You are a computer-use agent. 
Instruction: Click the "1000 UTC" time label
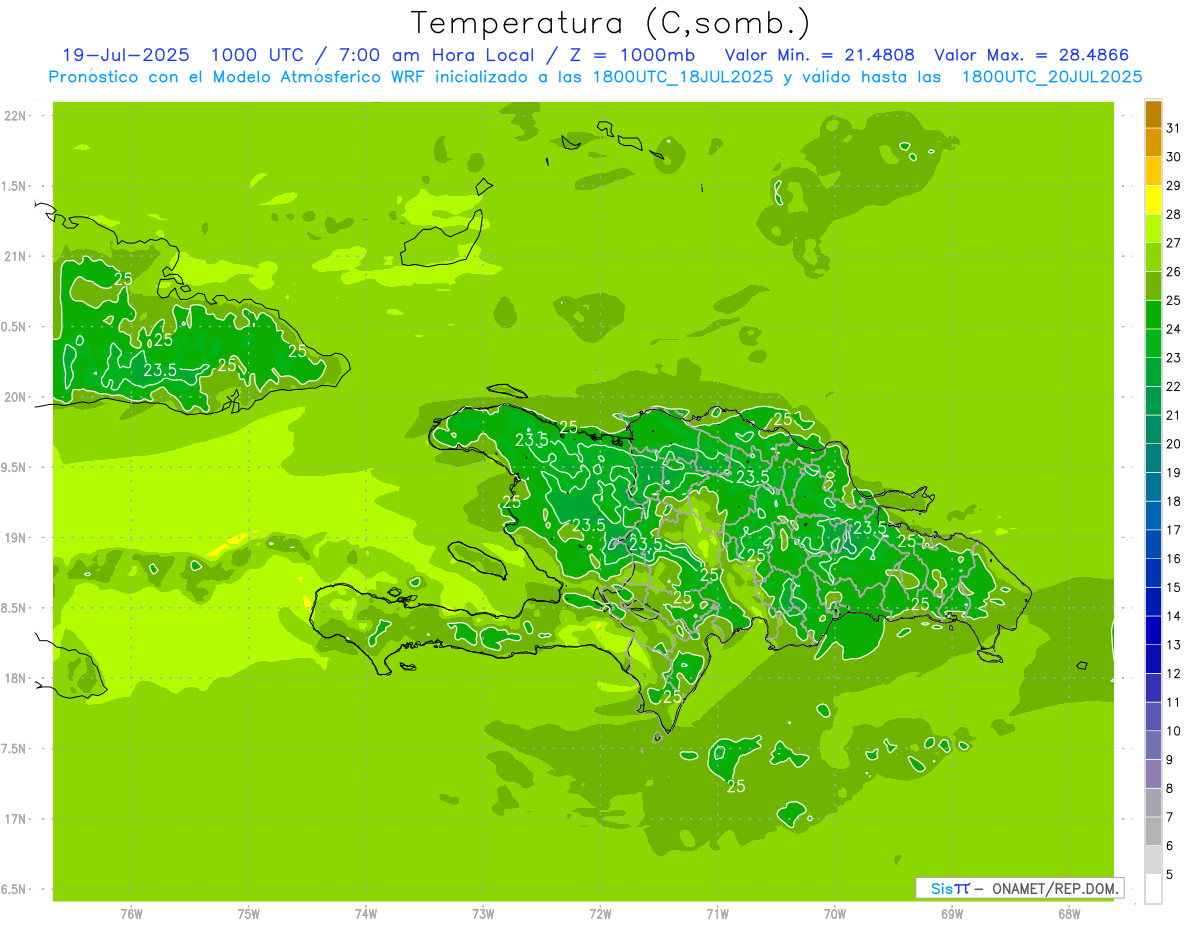point(256,55)
